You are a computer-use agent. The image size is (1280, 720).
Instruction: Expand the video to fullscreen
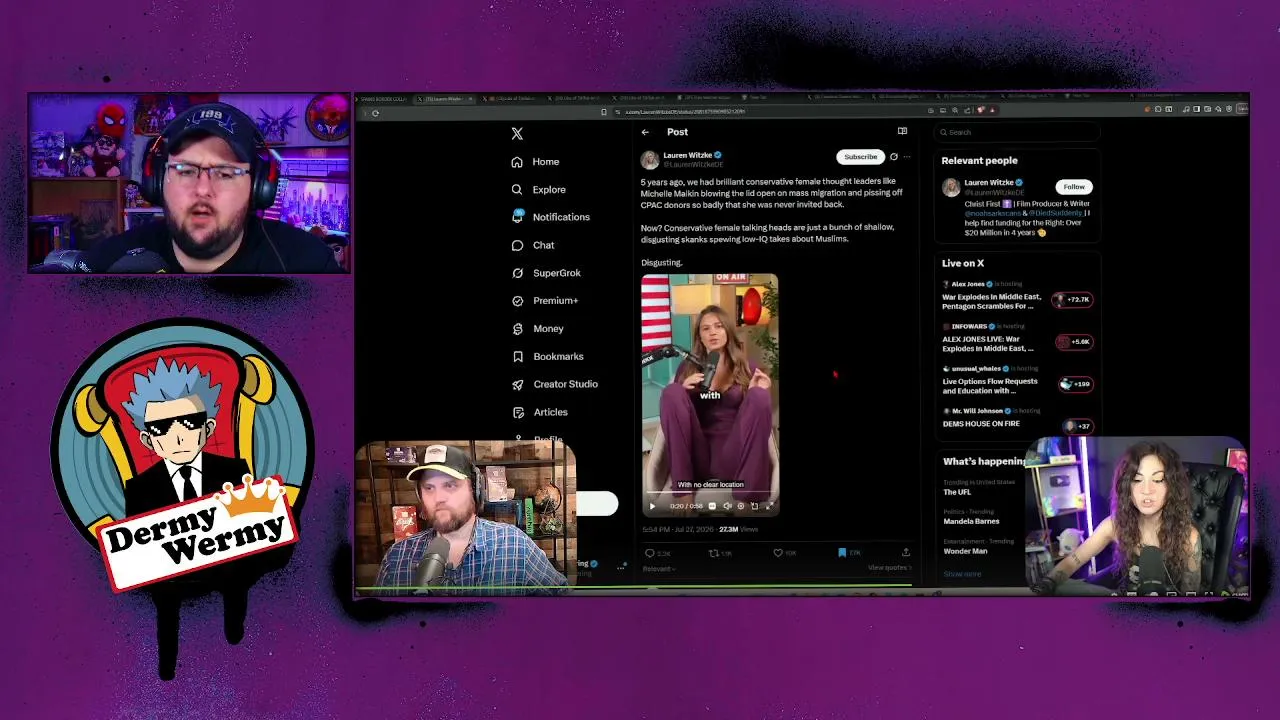coord(768,506)
